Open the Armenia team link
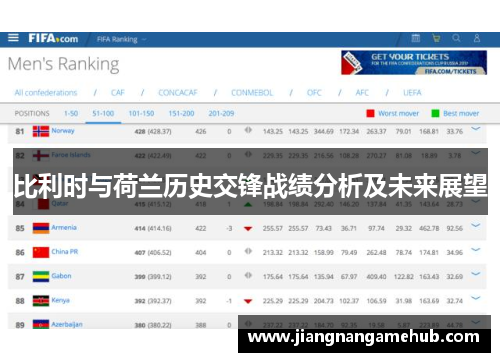500x362 pixels. tap(64, 227)
